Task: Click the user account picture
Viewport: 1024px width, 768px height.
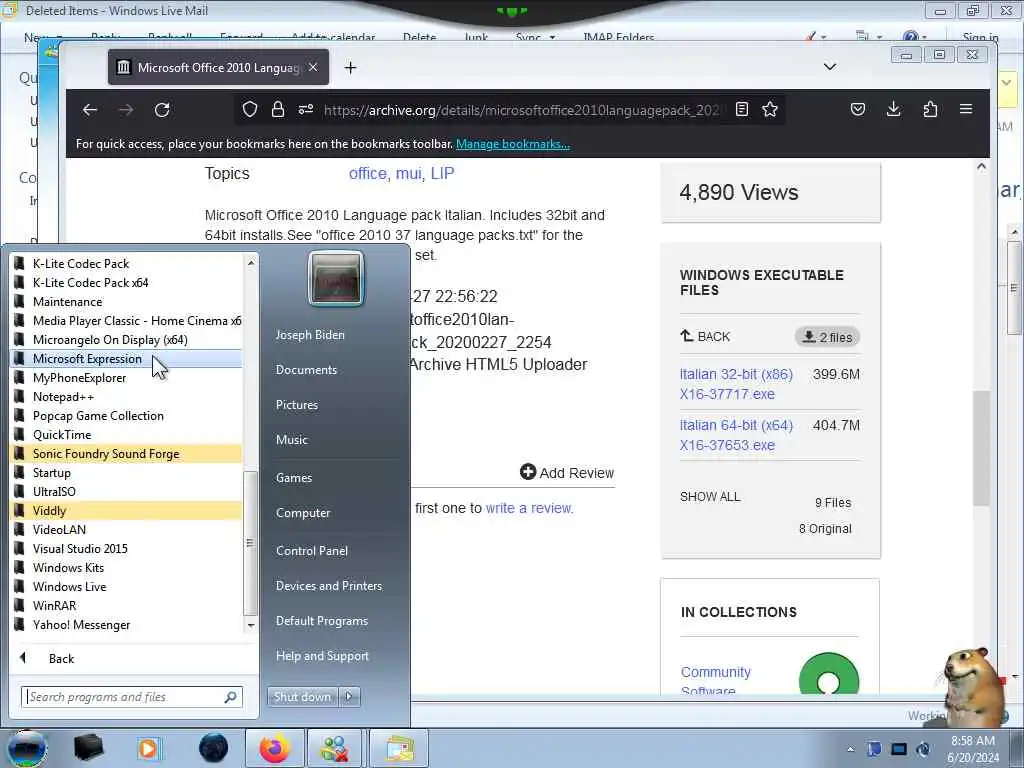Action: pos(336,279)
